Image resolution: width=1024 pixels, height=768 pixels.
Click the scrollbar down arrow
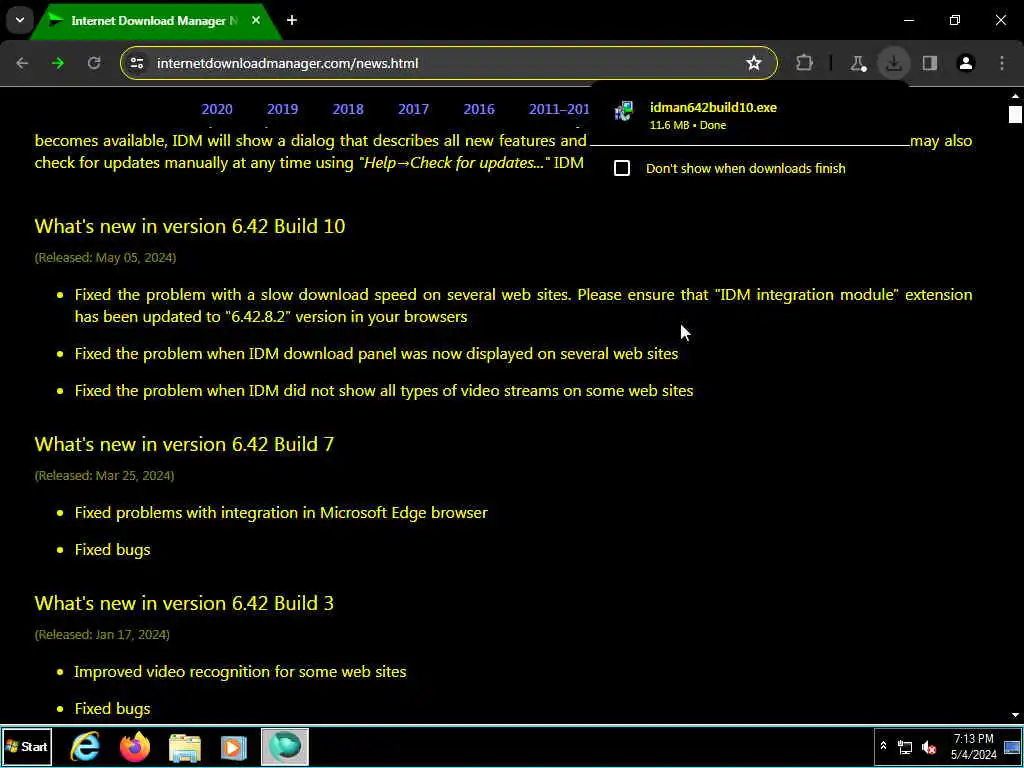pos(1015,715)
